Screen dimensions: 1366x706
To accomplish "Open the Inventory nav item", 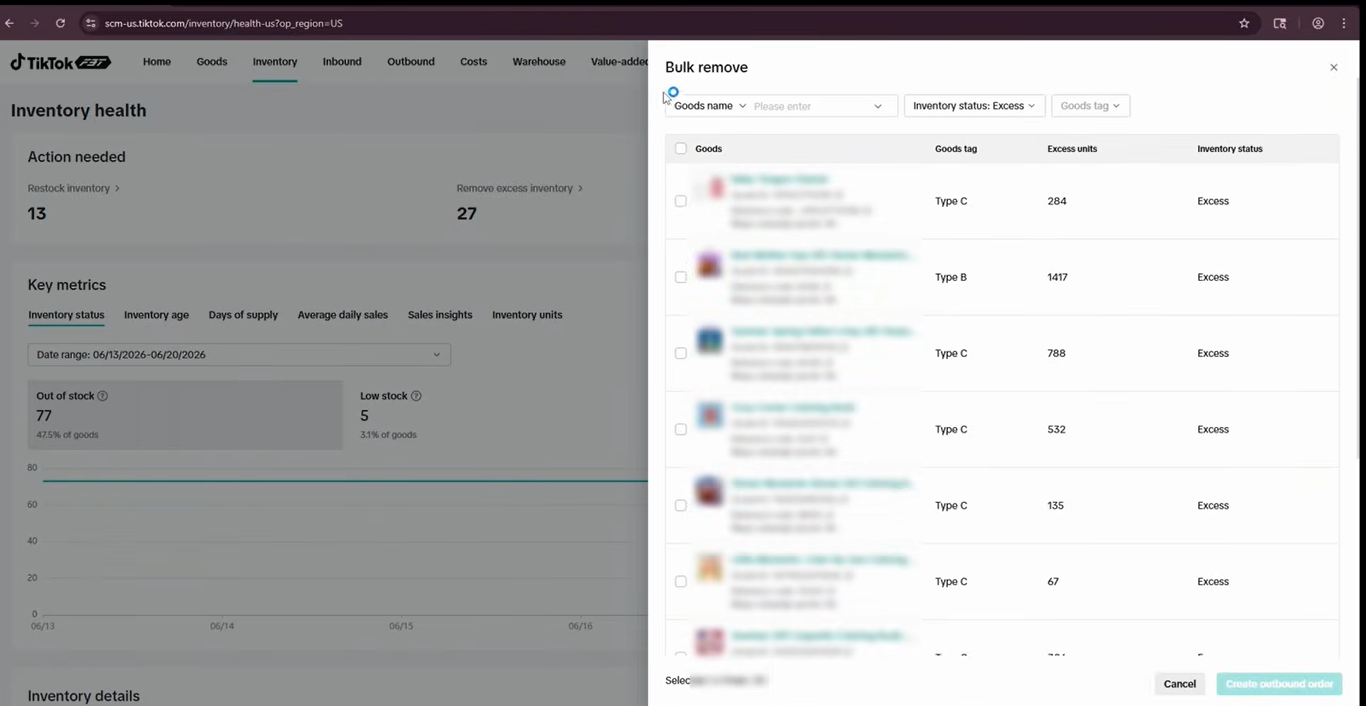I will point(275,62).
